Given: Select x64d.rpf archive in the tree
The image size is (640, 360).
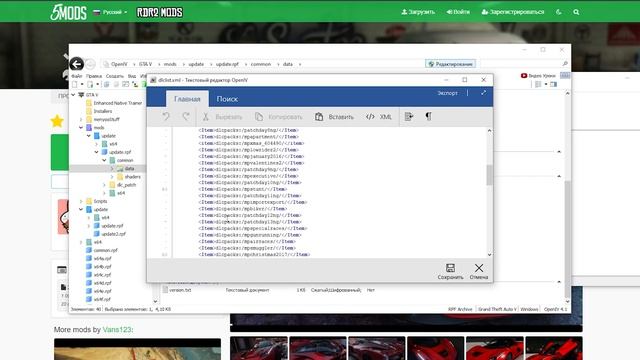Looking at the screenshot, I should (98, 283).
